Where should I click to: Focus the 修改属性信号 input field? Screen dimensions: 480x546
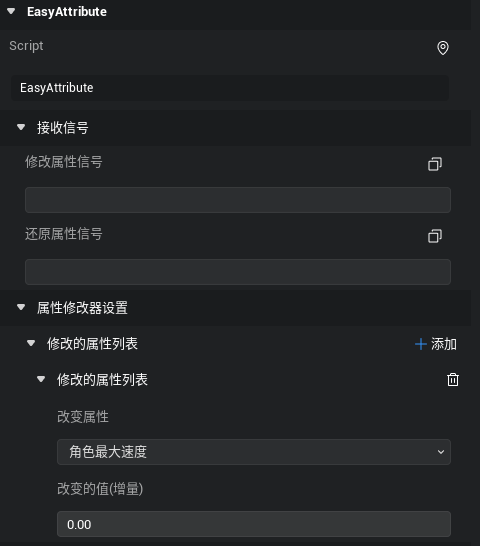pos(238,200)
